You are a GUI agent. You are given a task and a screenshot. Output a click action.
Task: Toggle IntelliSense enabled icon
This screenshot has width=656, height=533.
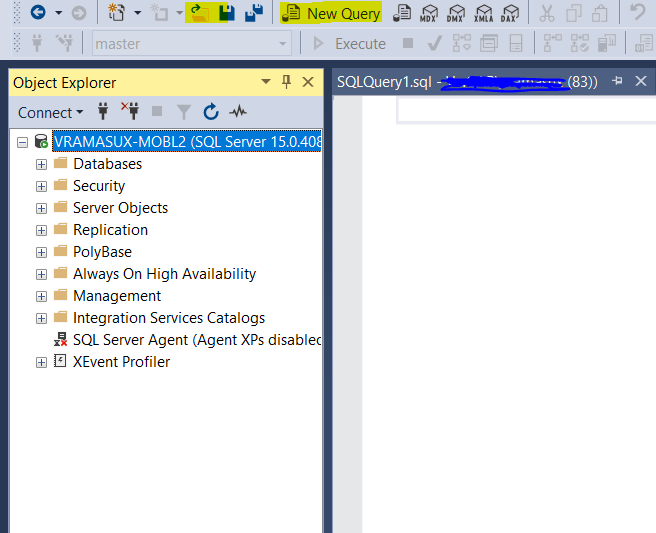[516, 43]
